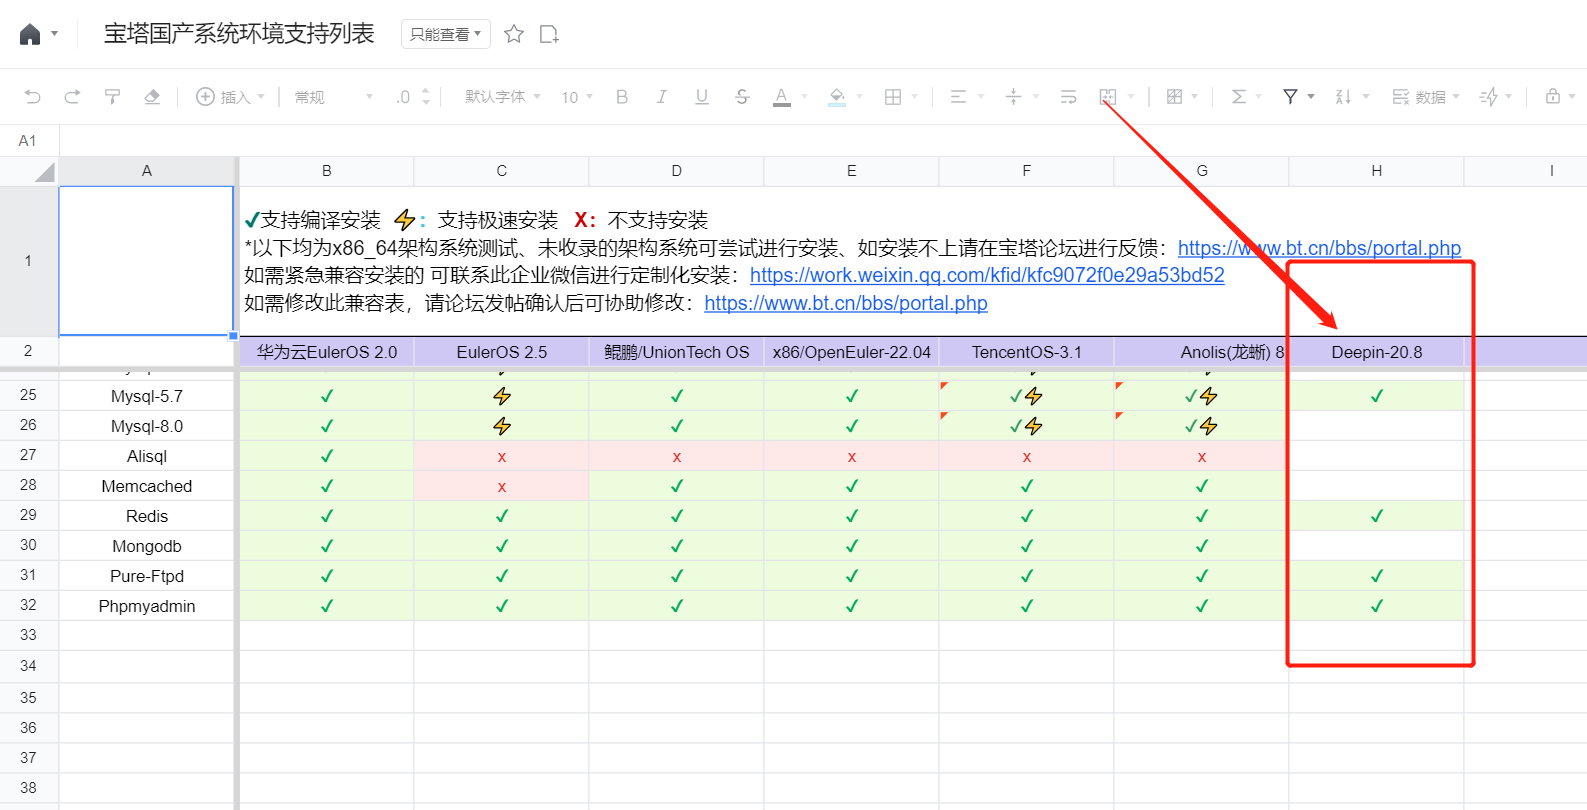The width and height of the screenshot is (1587, 810).
Task: Click the lightning cell for Mysql-5.7 EulerOS 2.5
Action: point(502,396)
